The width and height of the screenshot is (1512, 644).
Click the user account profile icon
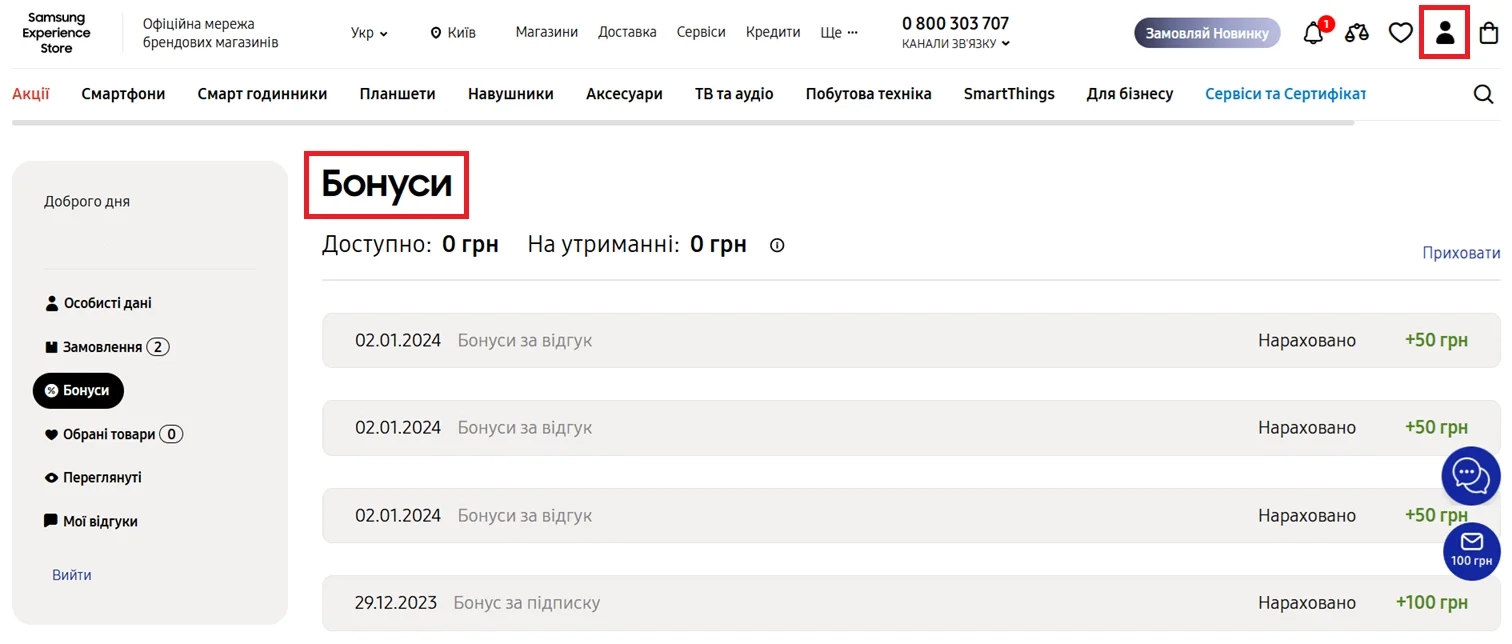coord(1444,33)
